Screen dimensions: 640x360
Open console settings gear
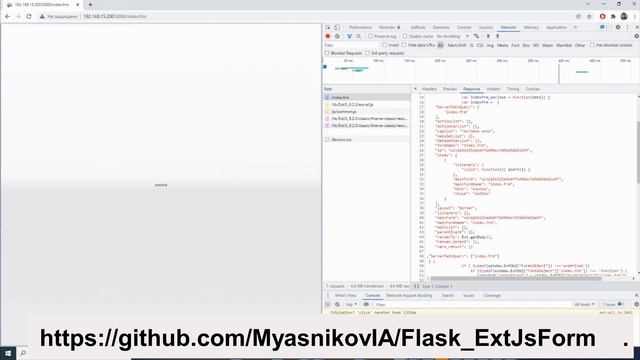(636, 304)
